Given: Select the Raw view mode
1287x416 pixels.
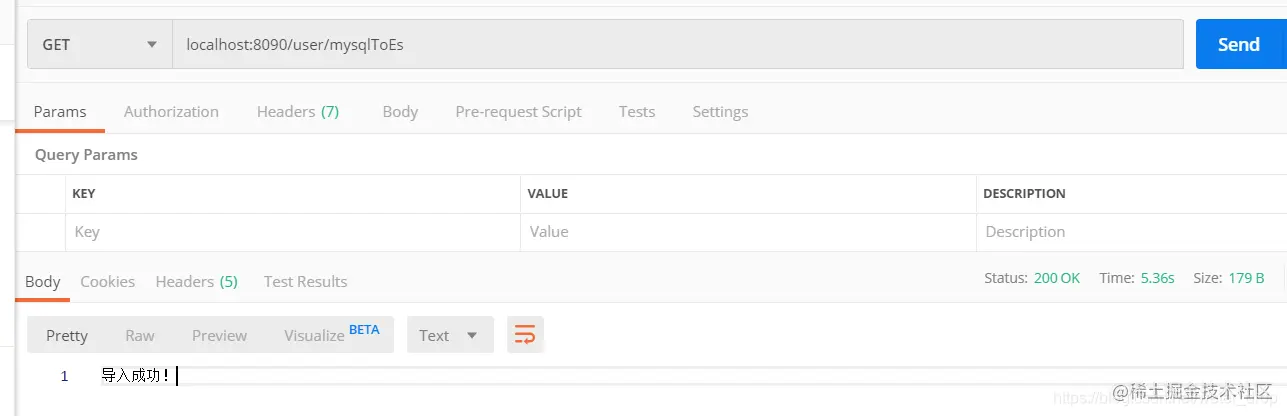Looking at the screenshot, I should [x=140, y=336].
